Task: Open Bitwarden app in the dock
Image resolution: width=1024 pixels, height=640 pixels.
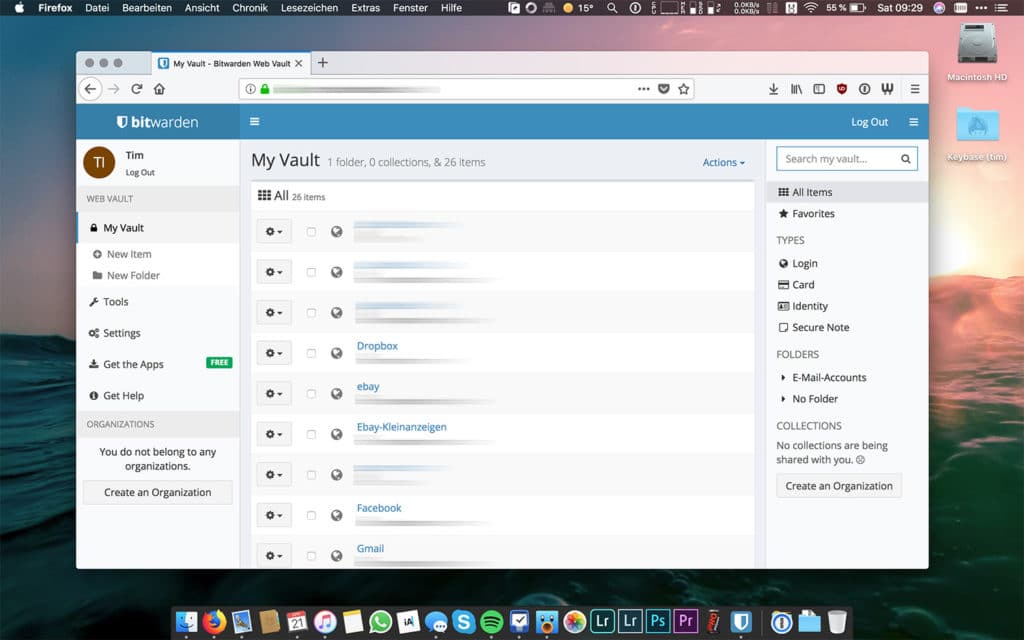Action: [x=741, y=621]
